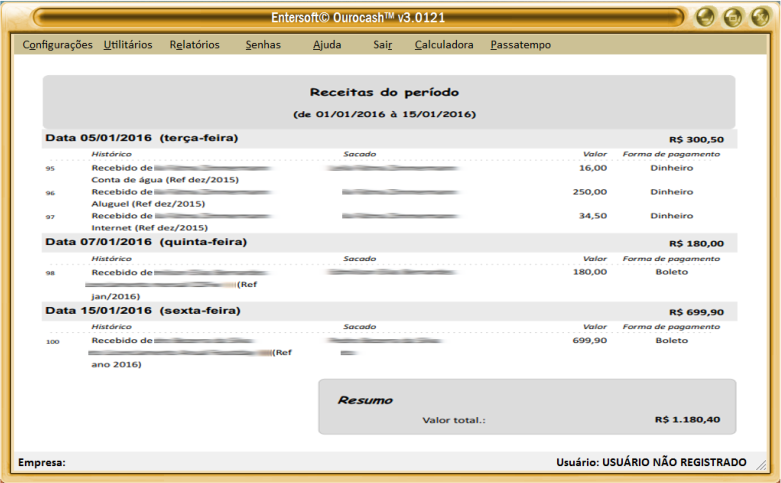Click the Aluguel entry valued 250,00
Viewport: 781px width, 483px height.
(x=148, y=203)
